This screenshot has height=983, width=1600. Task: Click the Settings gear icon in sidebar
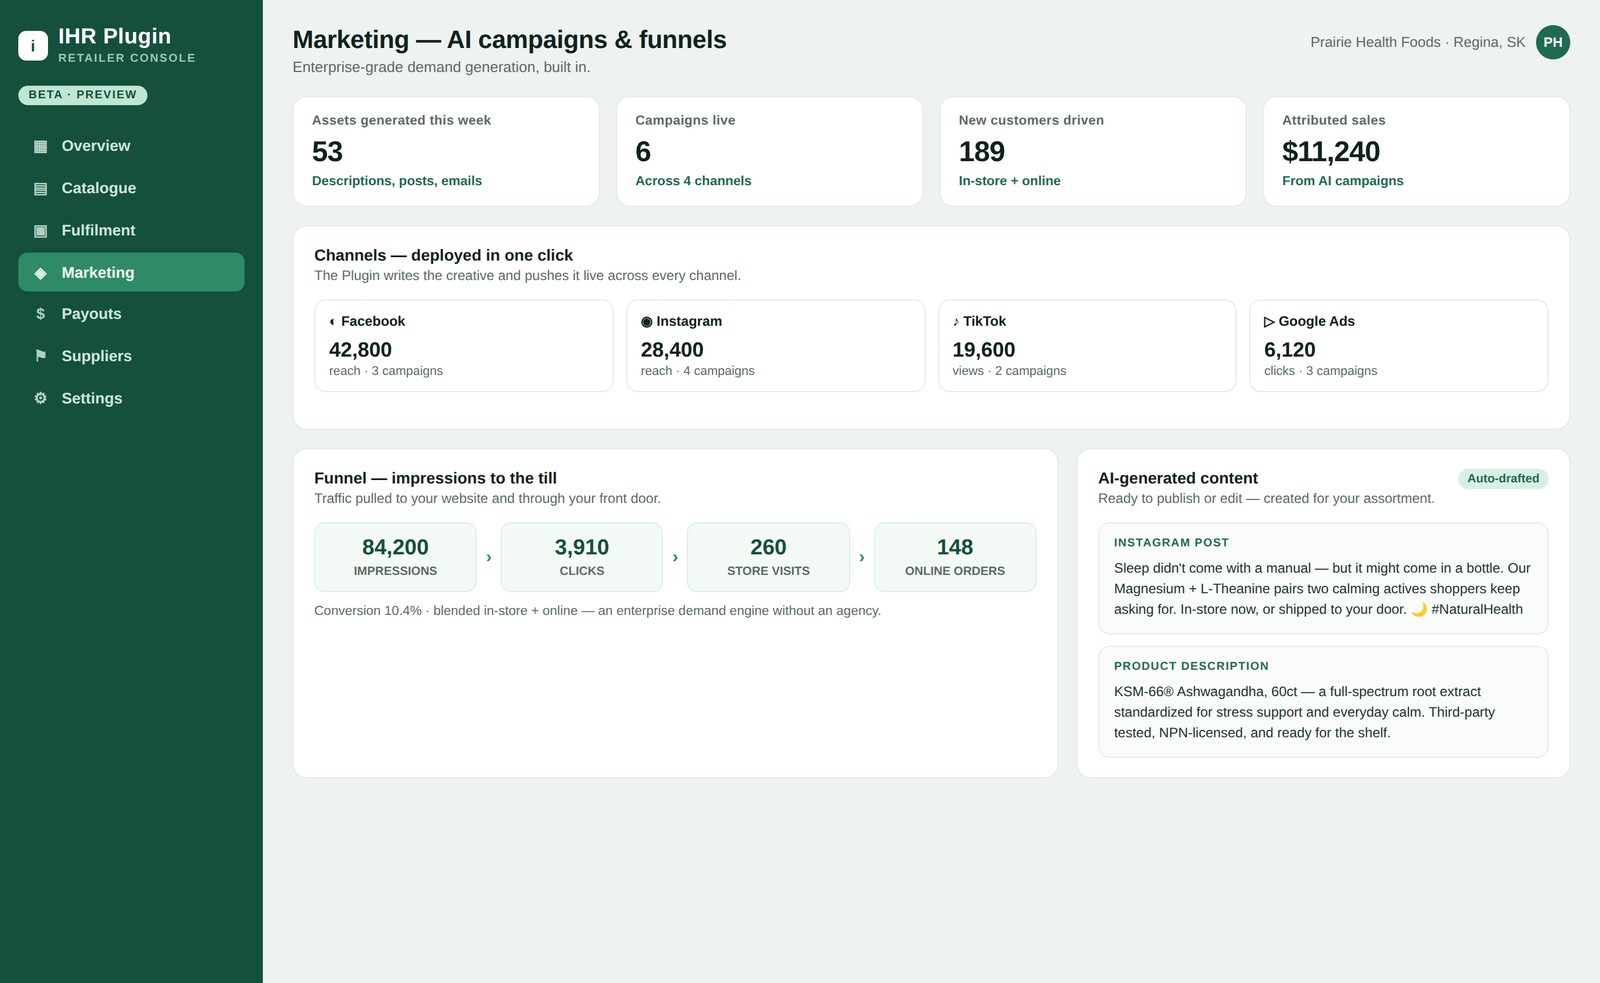(x=40, y=398)
